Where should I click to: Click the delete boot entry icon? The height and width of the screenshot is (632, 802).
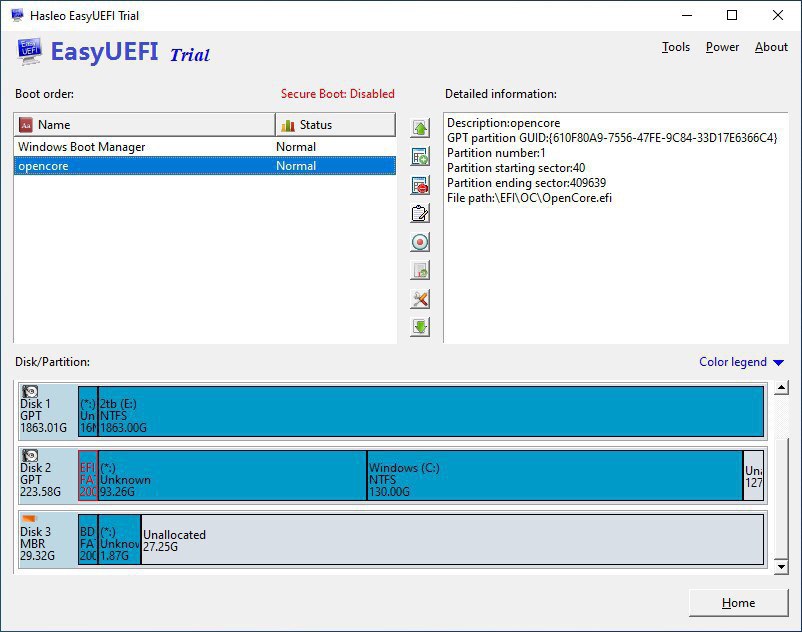[x=420, y=185]
